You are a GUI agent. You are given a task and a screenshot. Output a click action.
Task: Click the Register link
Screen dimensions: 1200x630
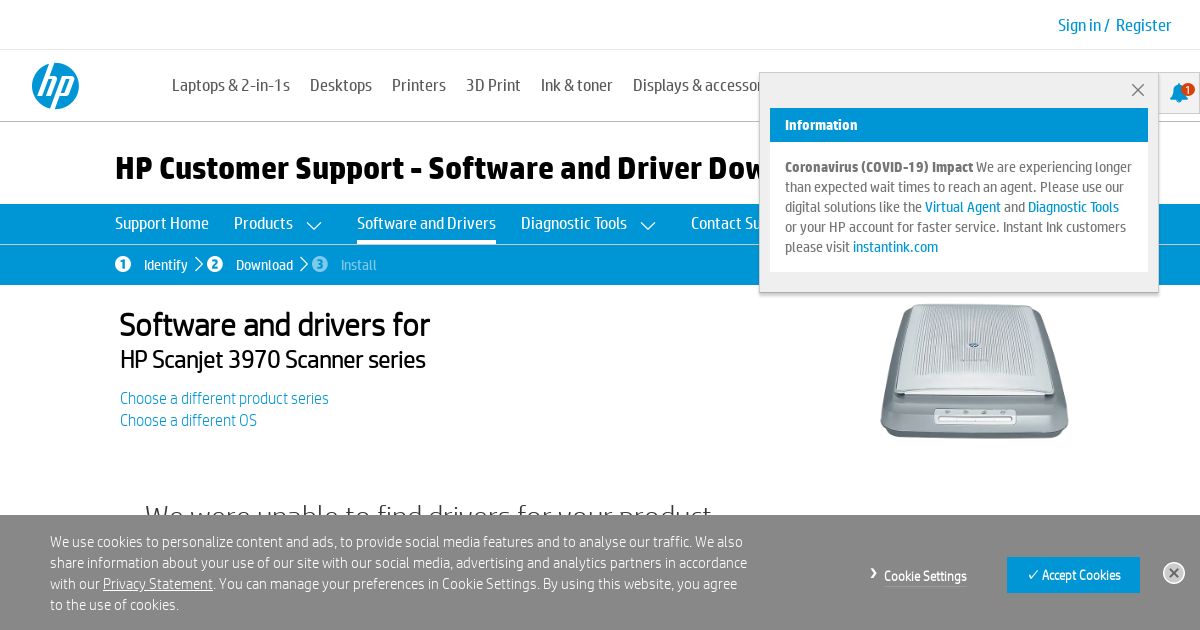[1143, 25]
